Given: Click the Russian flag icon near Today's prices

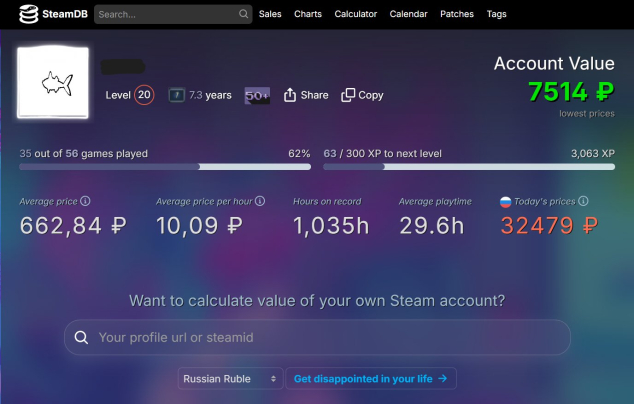Looking at the screenshot, I should pyautogui.click(x=506, y=201).
